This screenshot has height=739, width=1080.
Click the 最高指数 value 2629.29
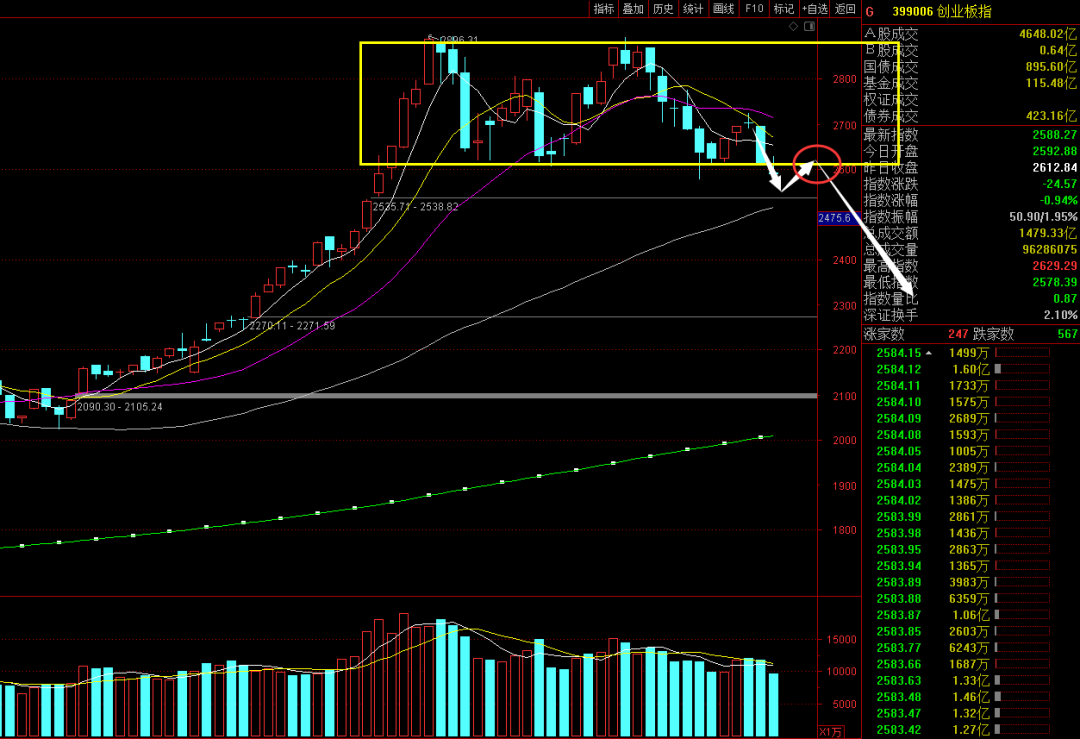click(1055, 266)
